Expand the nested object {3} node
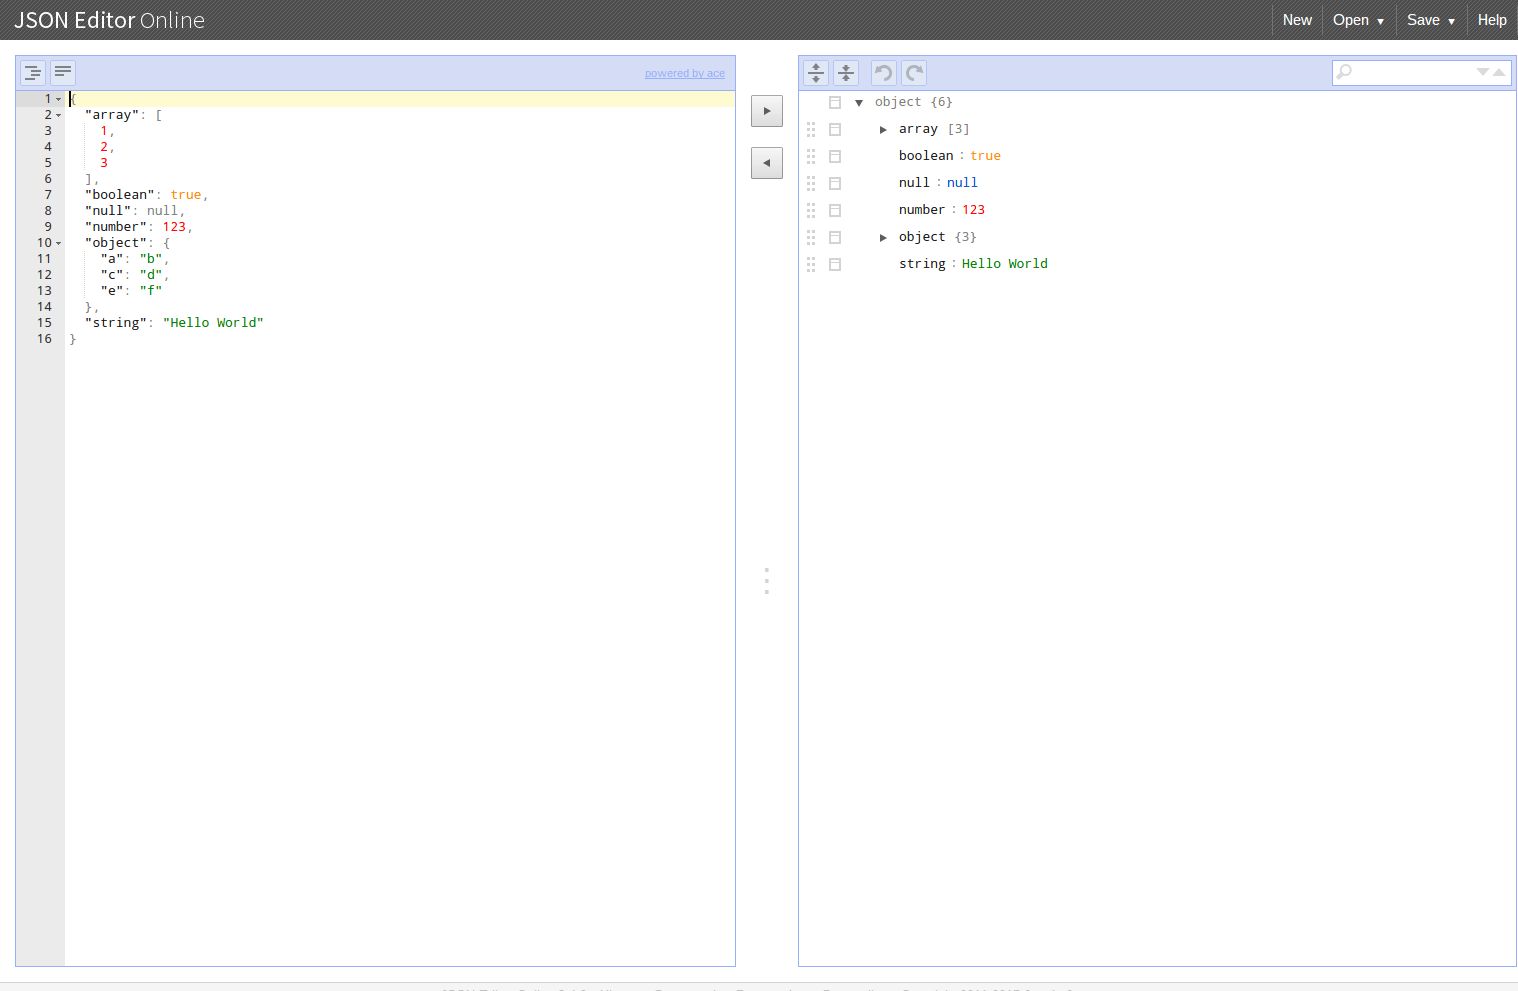 click(x=884, y=236)
